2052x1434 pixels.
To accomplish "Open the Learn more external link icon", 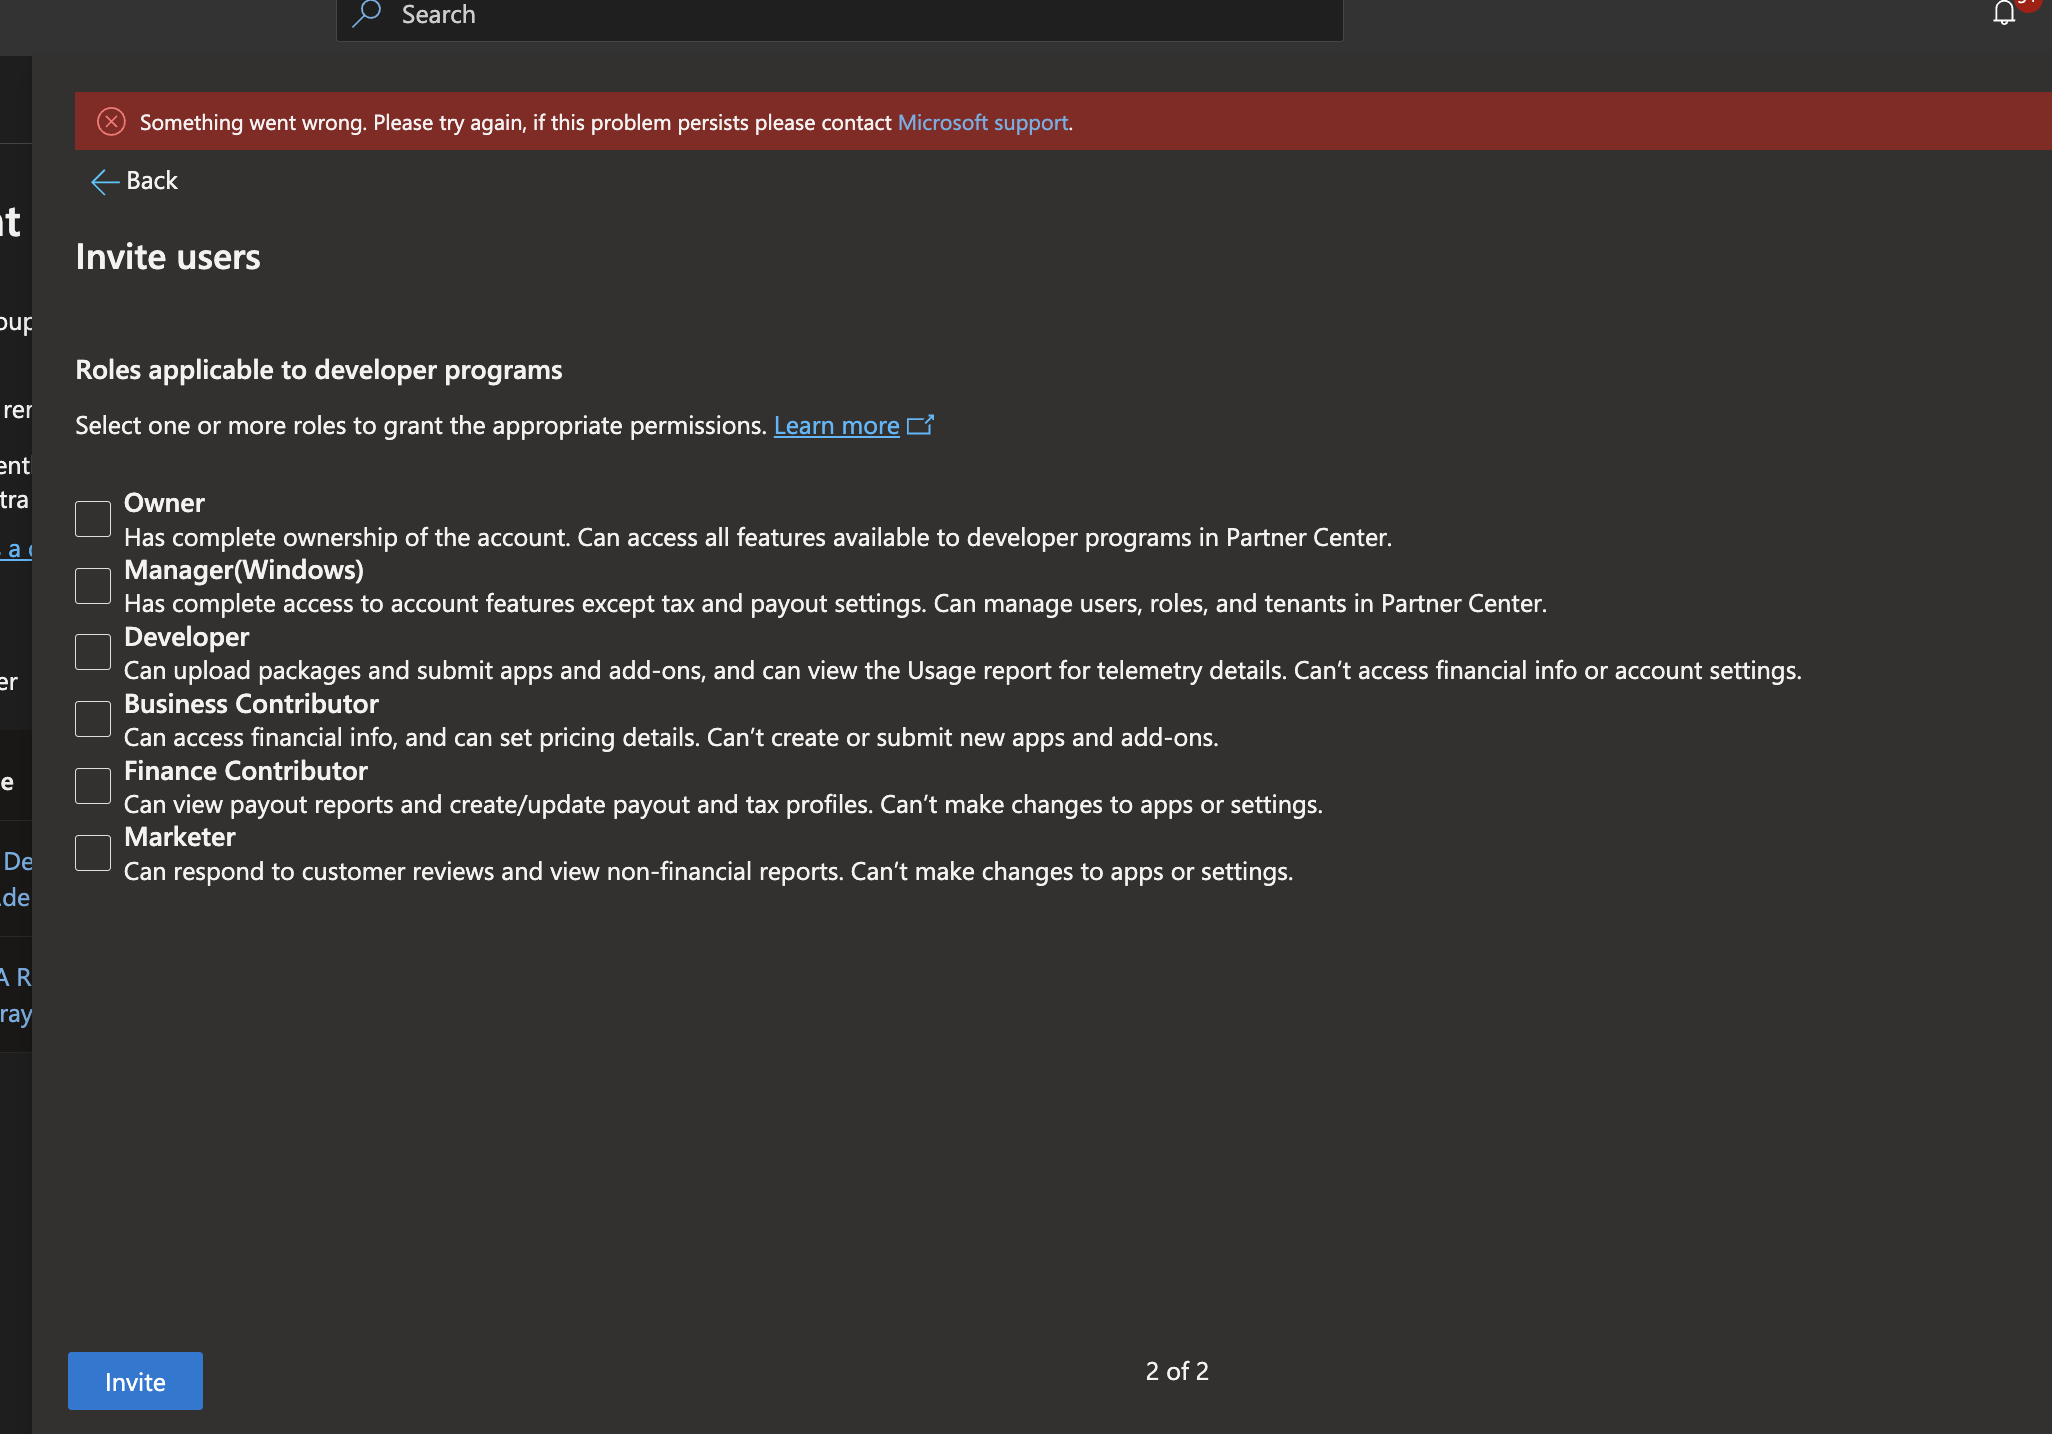I will 920,425.
